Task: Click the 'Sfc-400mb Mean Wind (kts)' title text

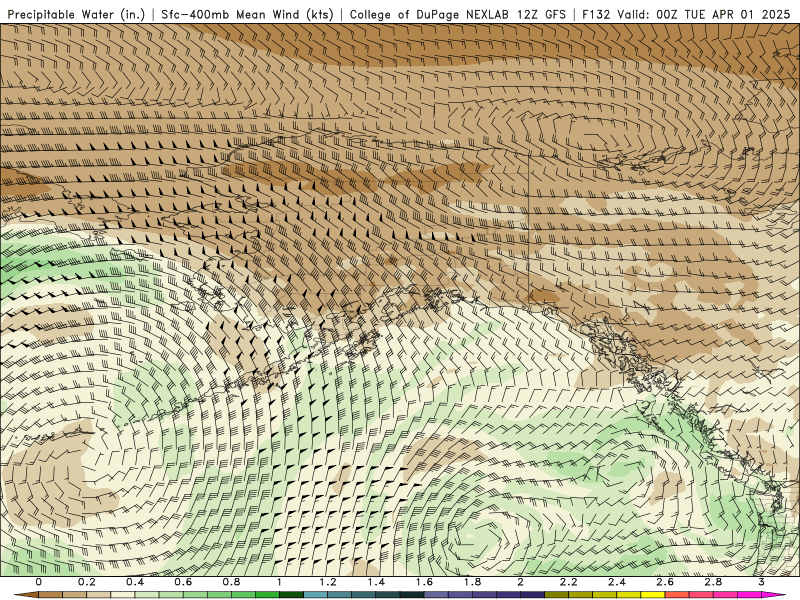Action: click(x=247, y=14)
